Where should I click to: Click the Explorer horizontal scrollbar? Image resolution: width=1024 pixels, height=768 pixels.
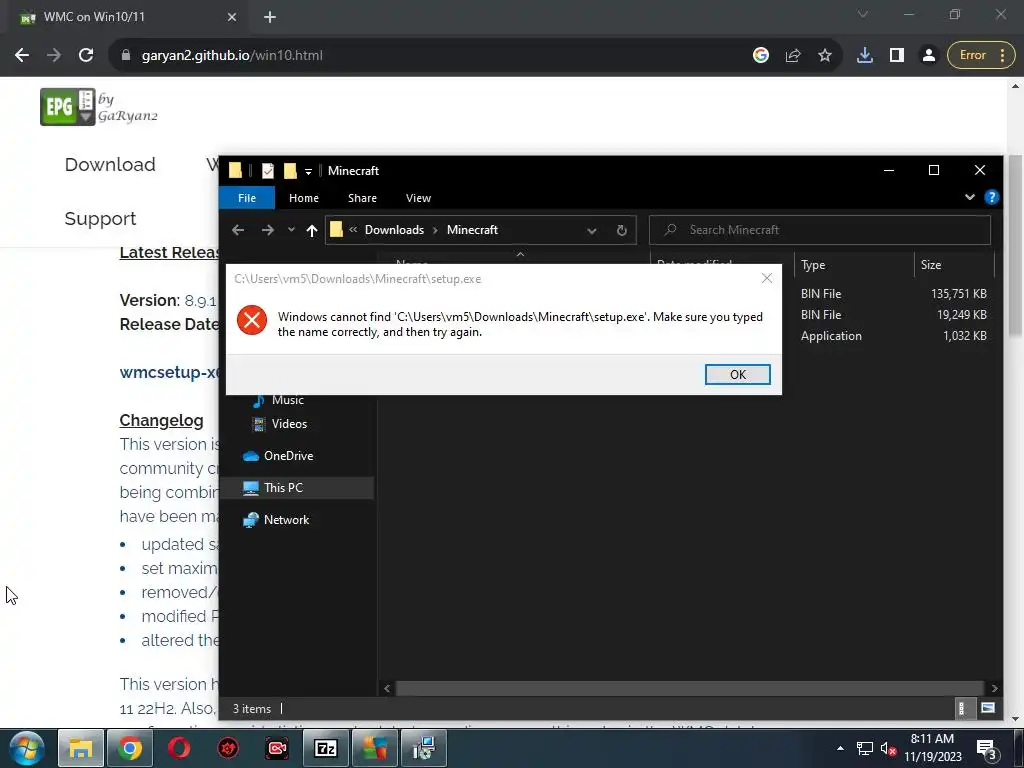(689, 688)
